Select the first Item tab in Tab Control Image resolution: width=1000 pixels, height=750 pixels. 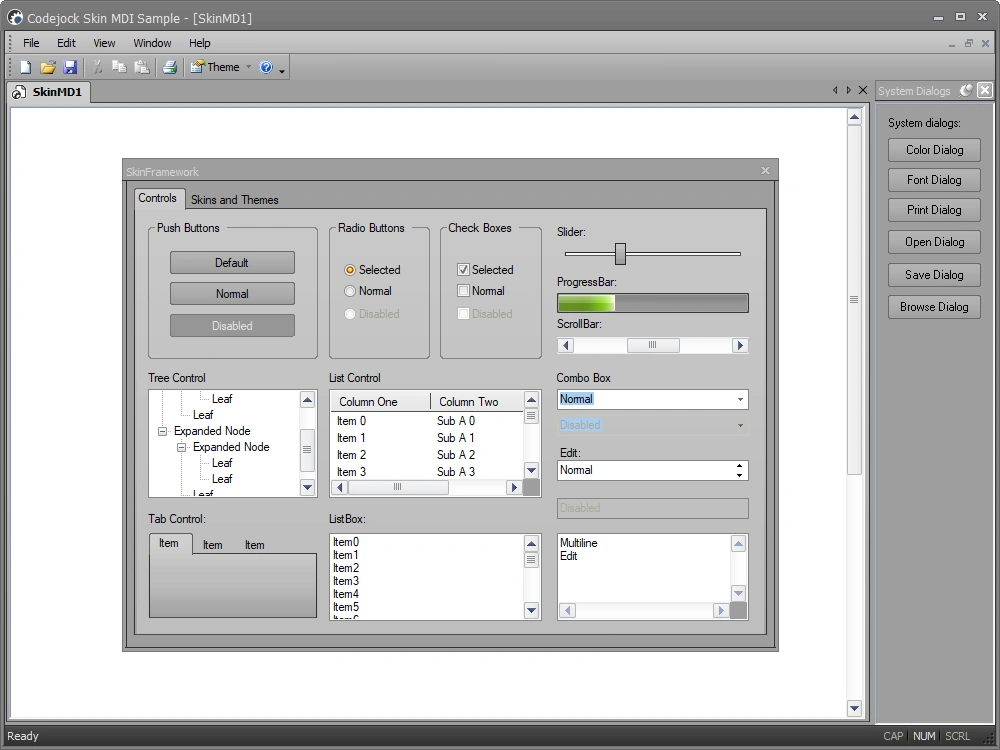169,543
